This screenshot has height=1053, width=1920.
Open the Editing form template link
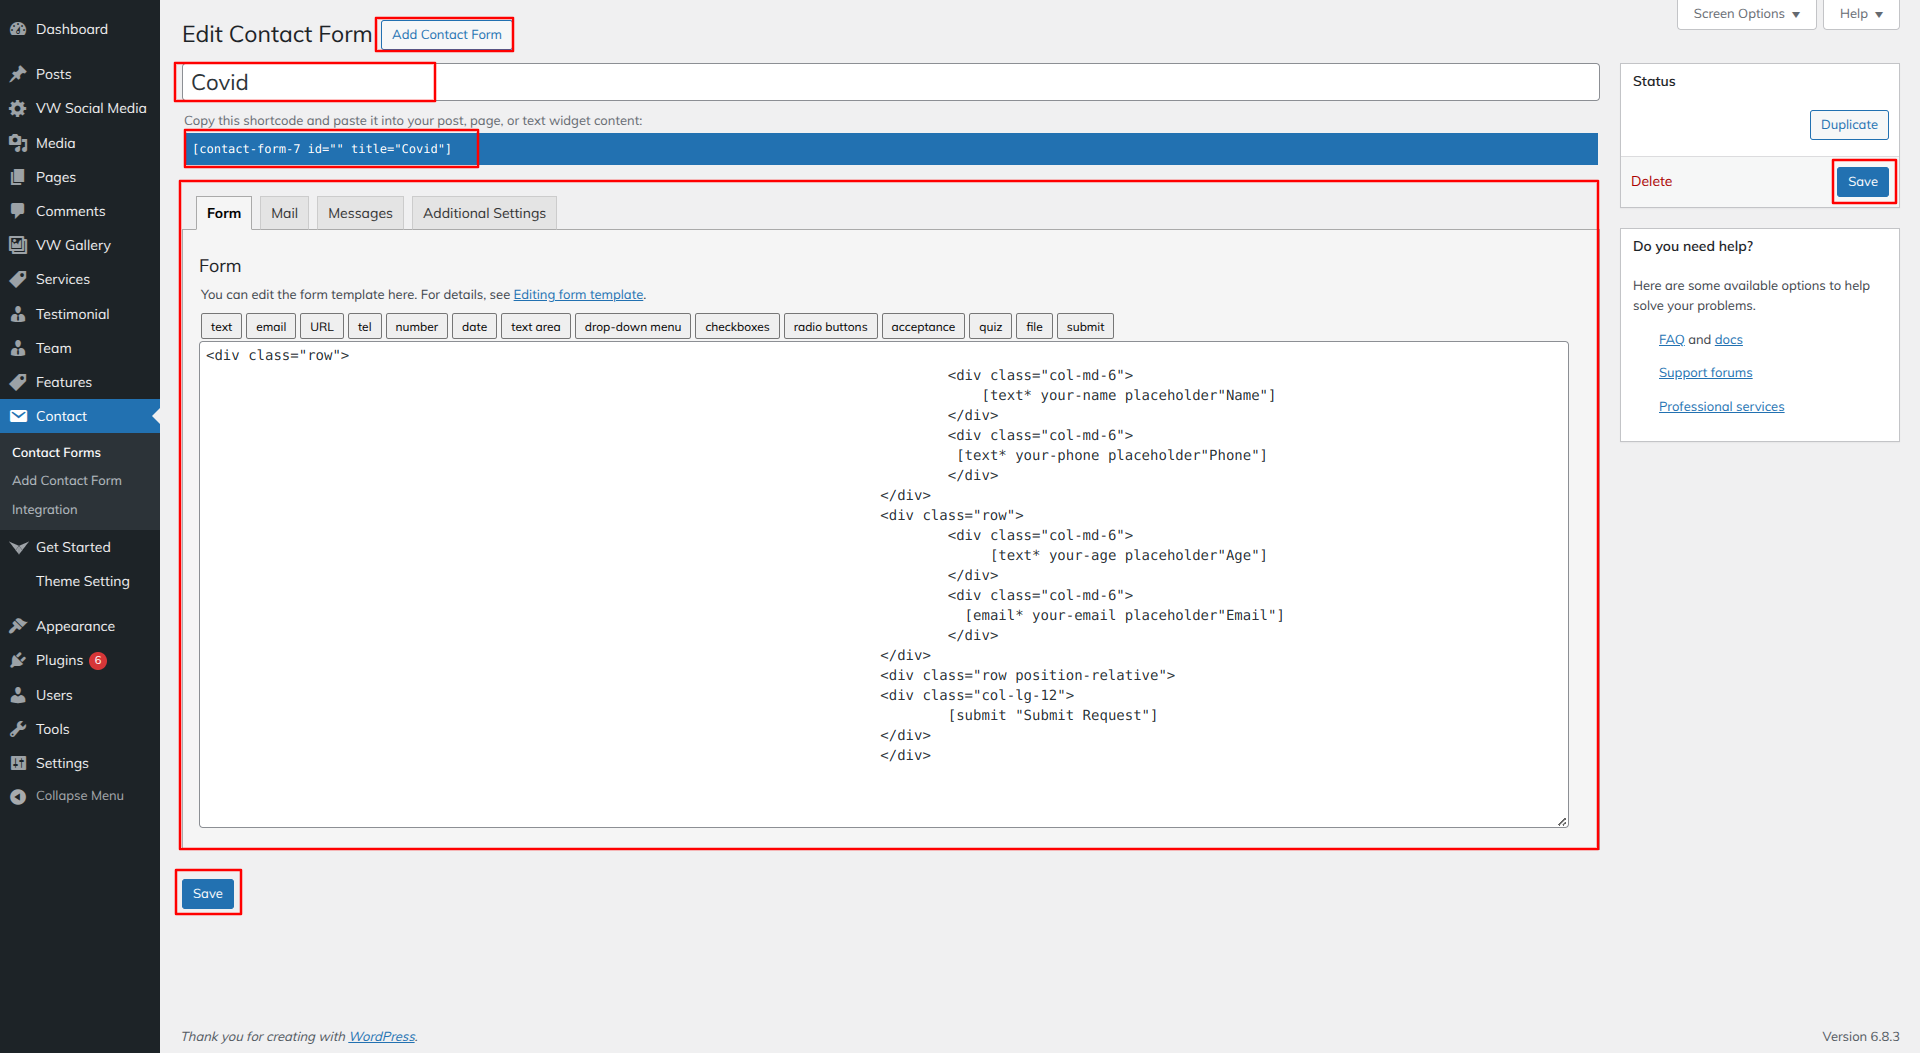coord(578,295)
